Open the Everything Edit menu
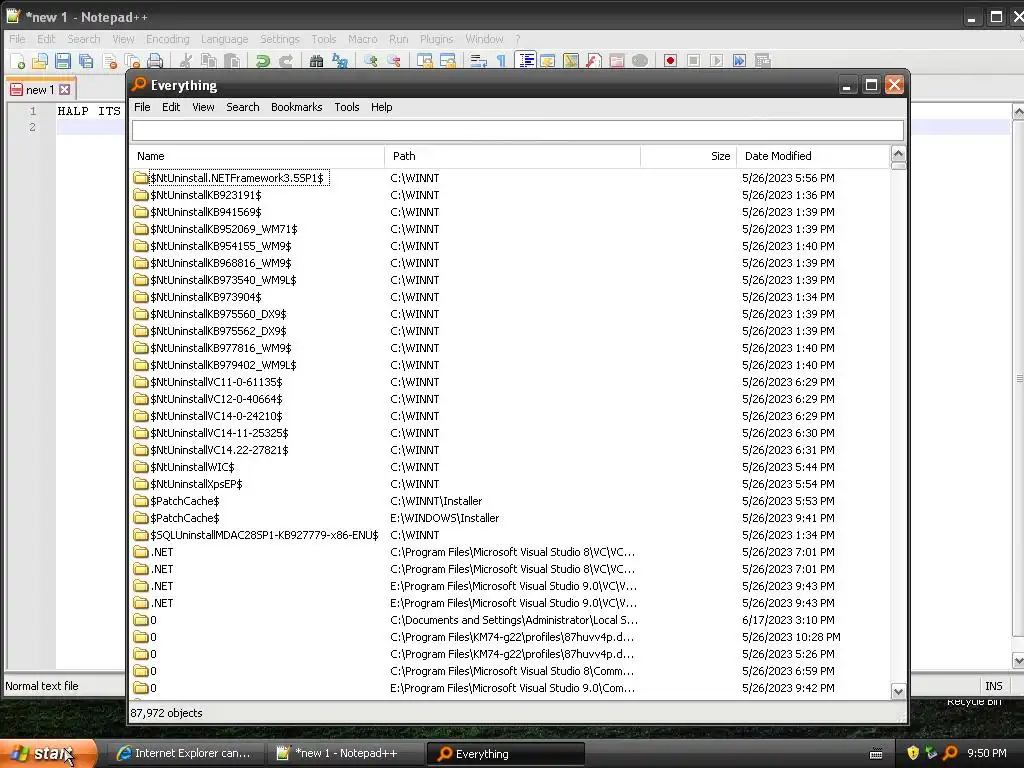This screenshot has height=768, width=1024. [x=171, y=107]
